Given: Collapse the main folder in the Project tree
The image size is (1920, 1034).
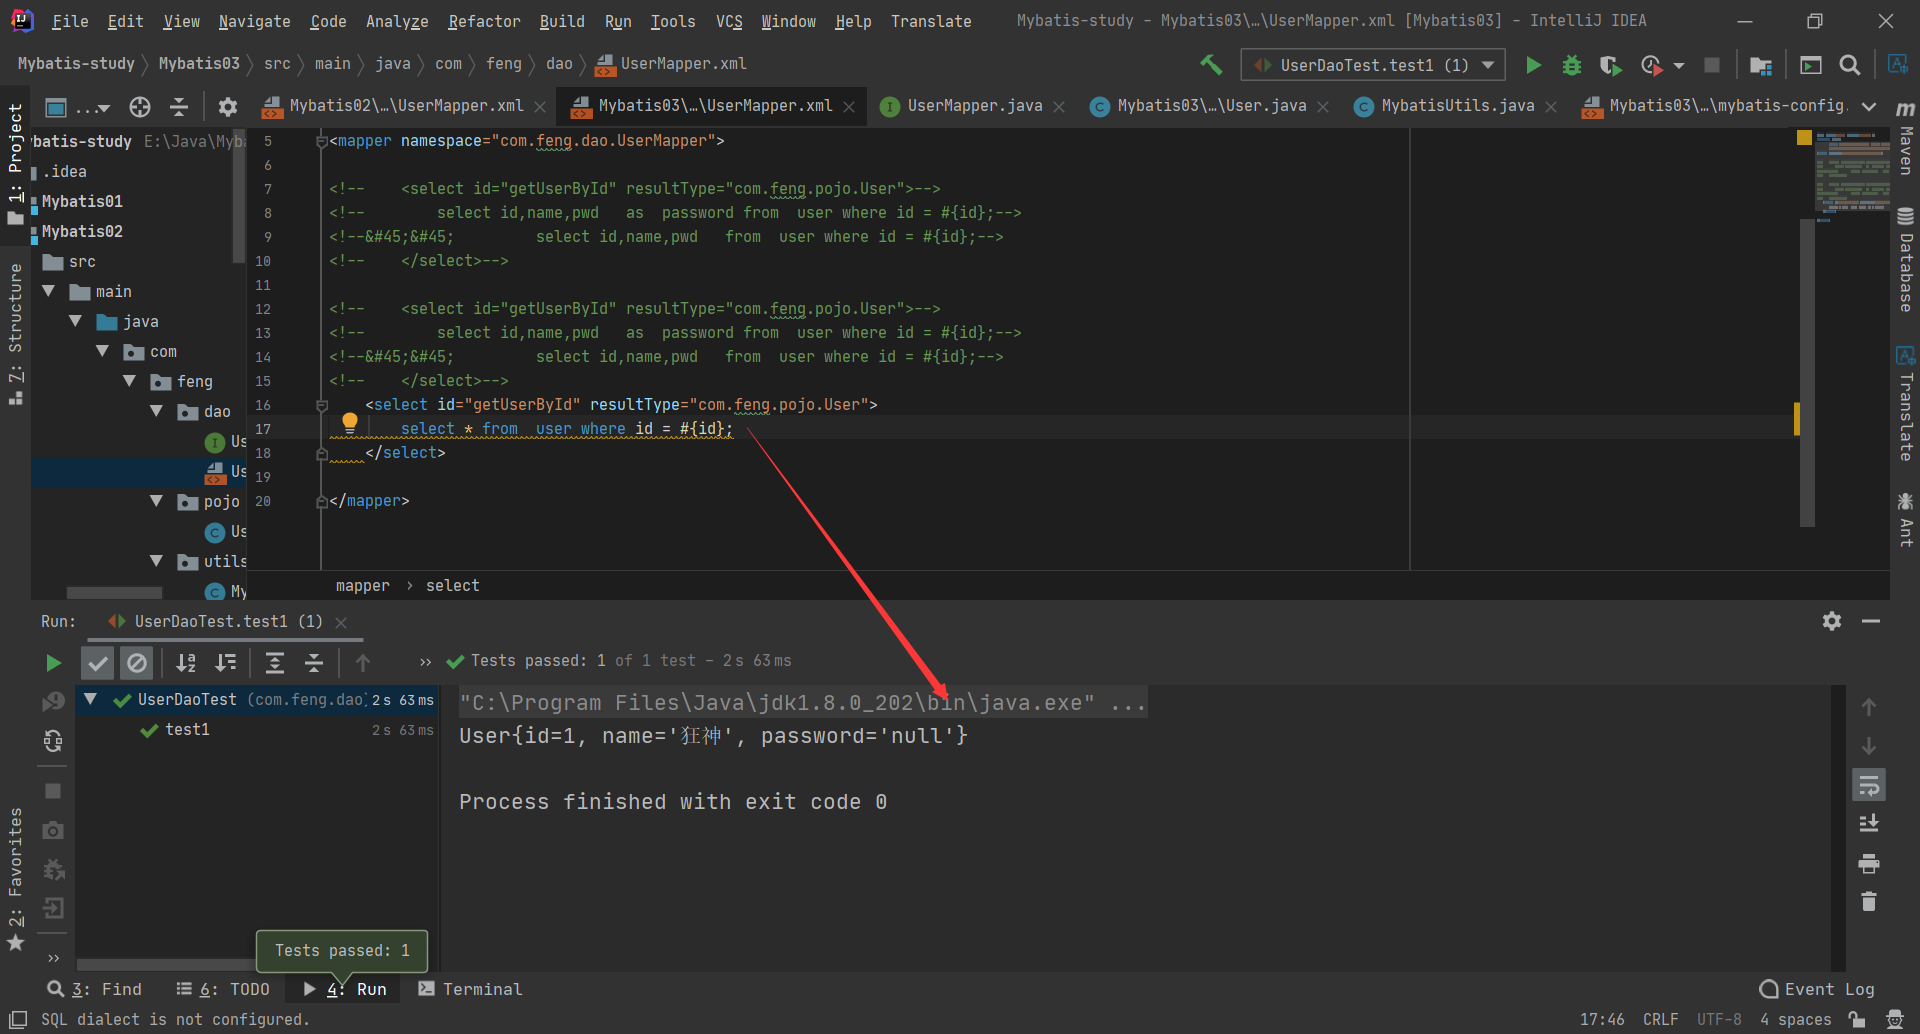Looking at the screenshot, I should point(48,291).
